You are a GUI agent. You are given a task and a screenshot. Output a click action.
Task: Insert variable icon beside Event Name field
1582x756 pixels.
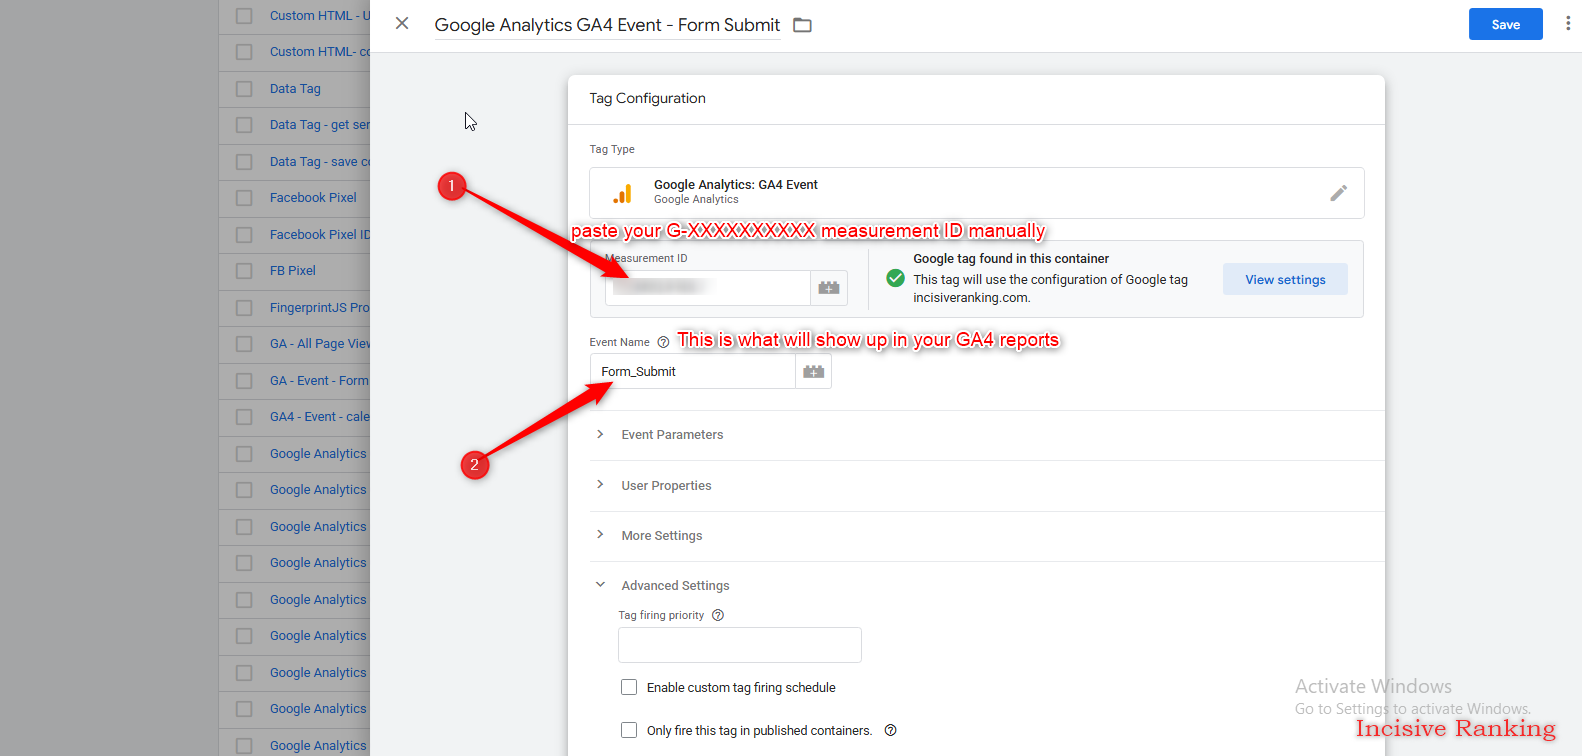coord(814,371)
